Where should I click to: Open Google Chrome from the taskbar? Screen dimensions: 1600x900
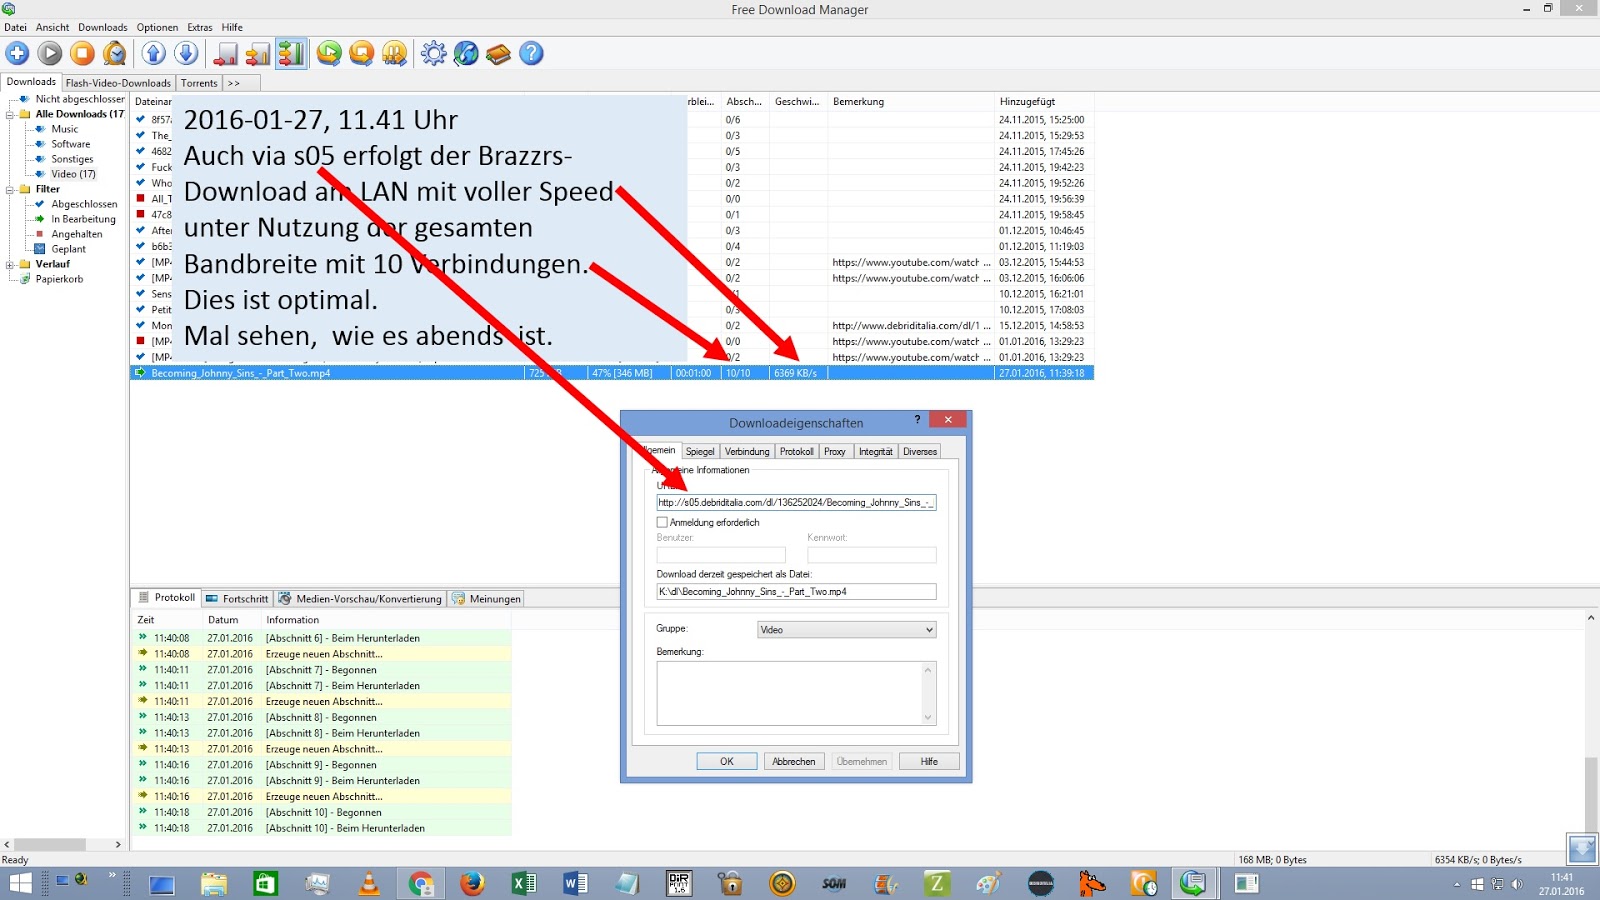click(x=421, y=884)
